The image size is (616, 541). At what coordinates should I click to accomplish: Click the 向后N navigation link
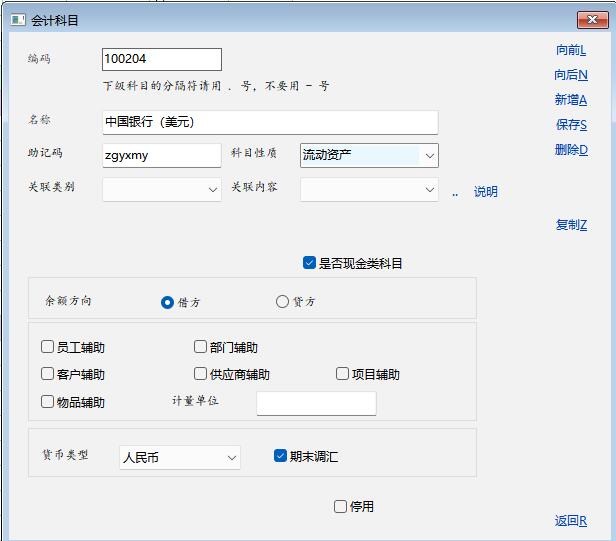pos(570,75)
